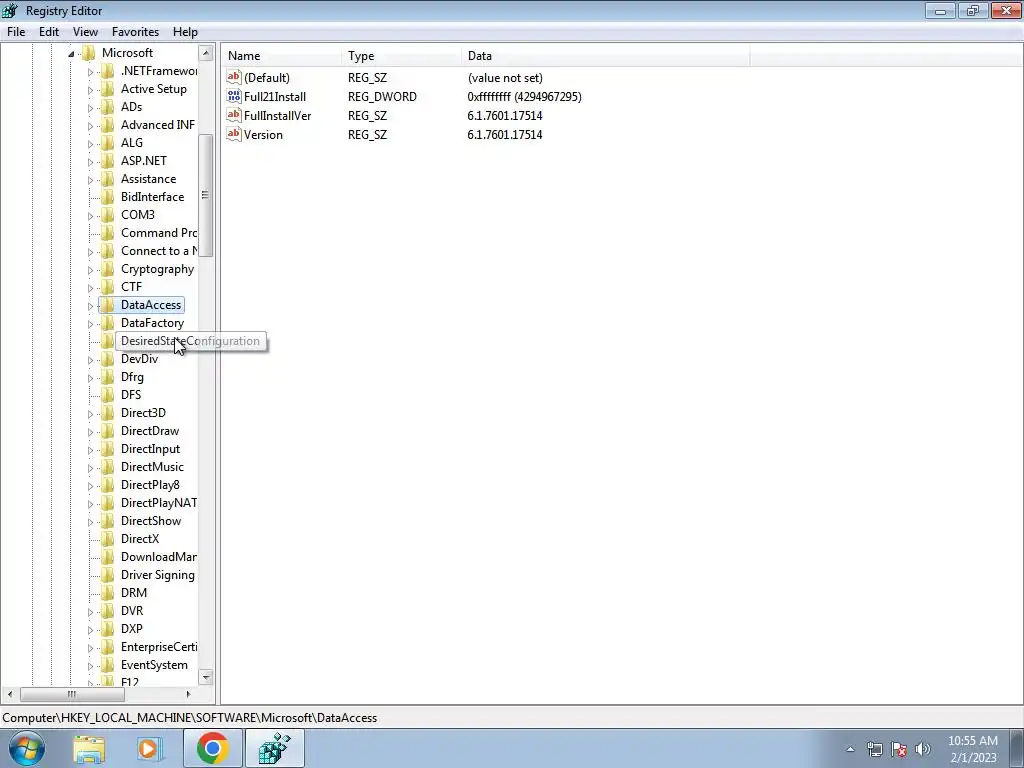
Task: Click the tree horizontal scroll right arrow
Action: (189, 694)
